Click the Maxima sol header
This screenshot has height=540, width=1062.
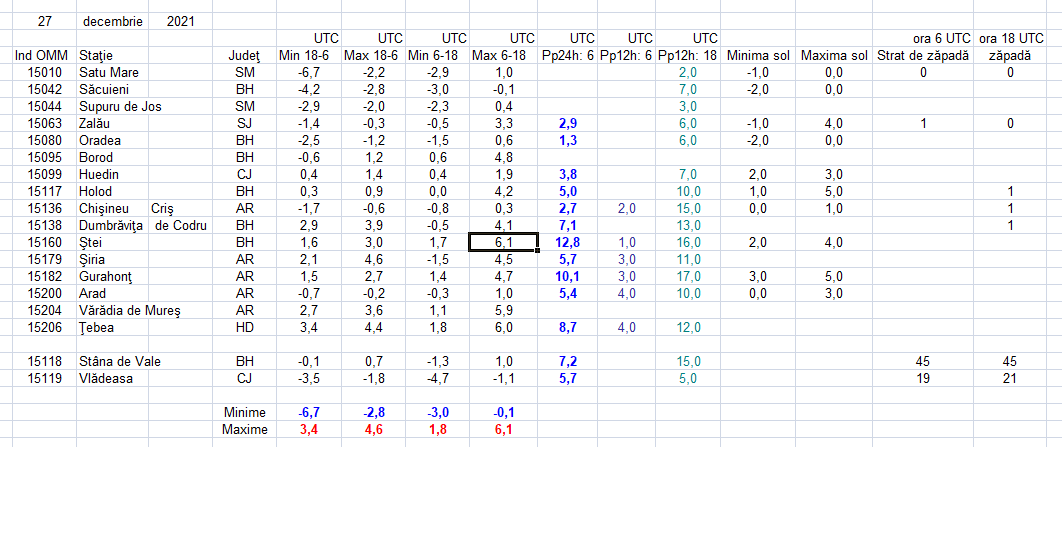[x=833, y=56]
